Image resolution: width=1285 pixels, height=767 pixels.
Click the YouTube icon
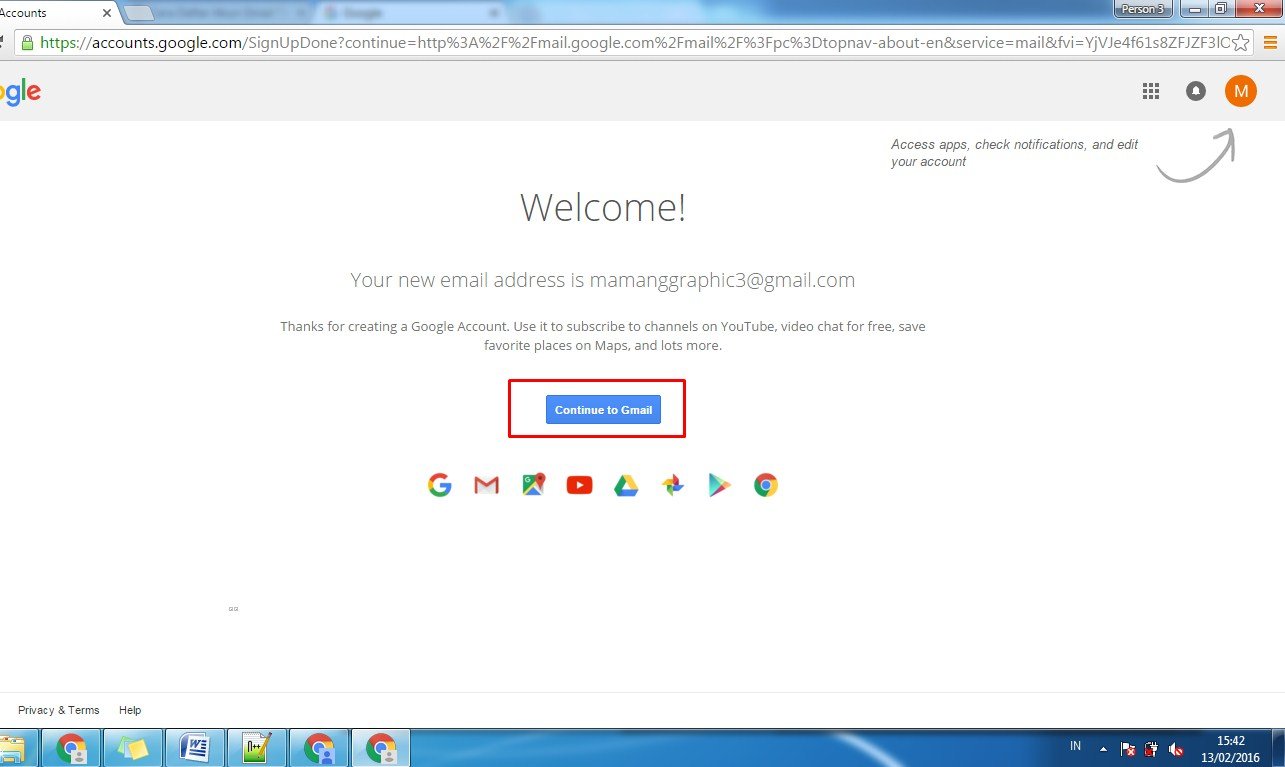579,485
